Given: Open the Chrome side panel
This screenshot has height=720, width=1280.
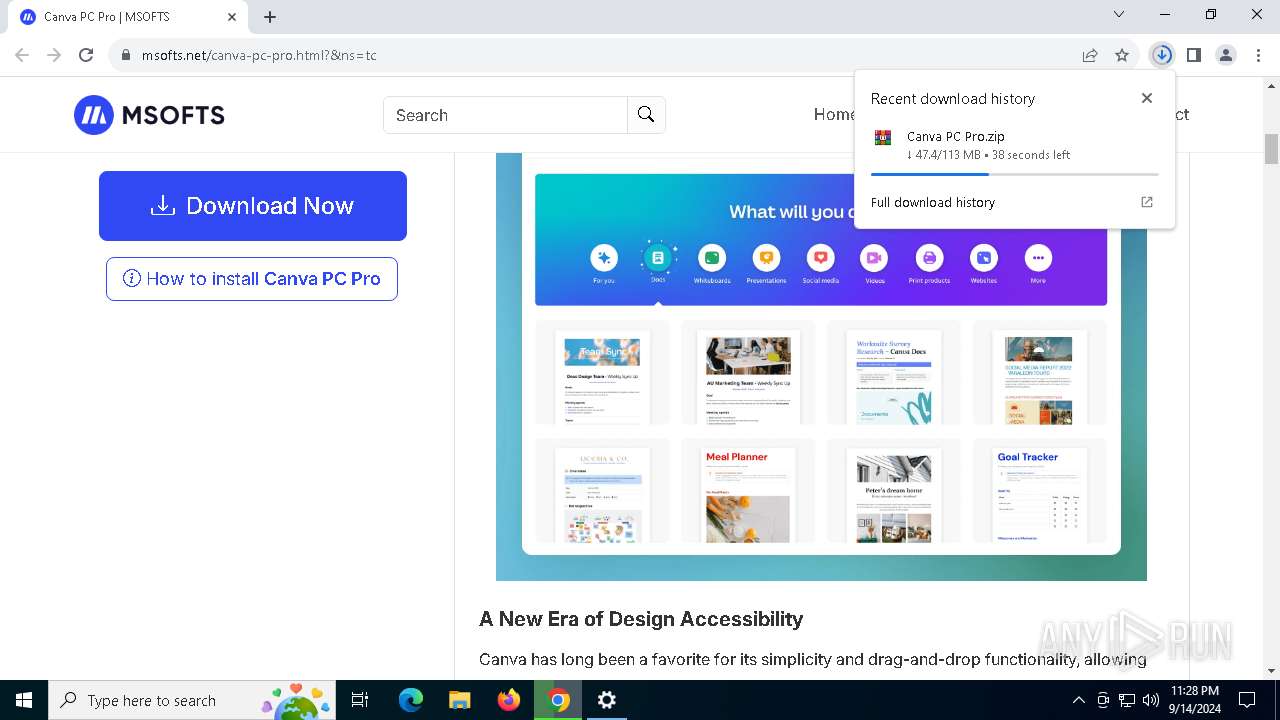Looking at the screenshot, I should (1193, 55).
